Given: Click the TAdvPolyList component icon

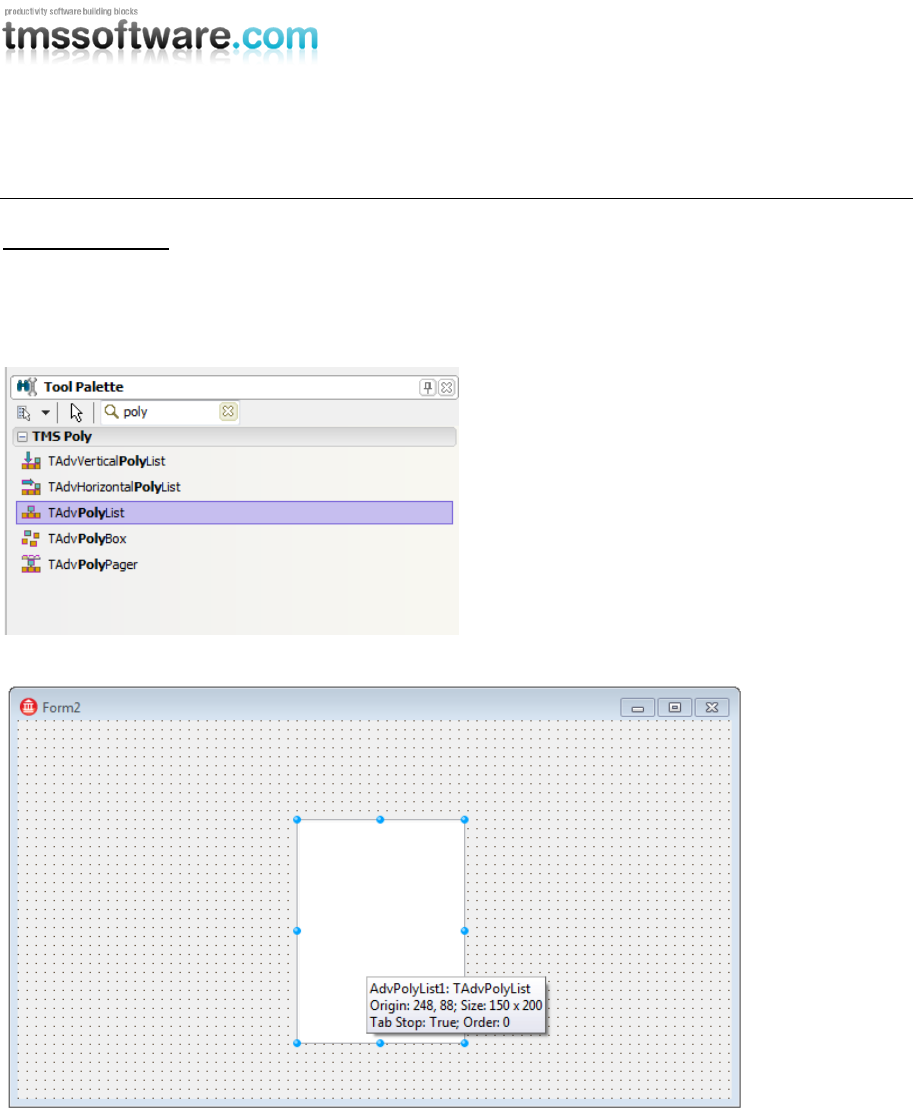Looking at the screenshot, I should [x=31, y=513].
